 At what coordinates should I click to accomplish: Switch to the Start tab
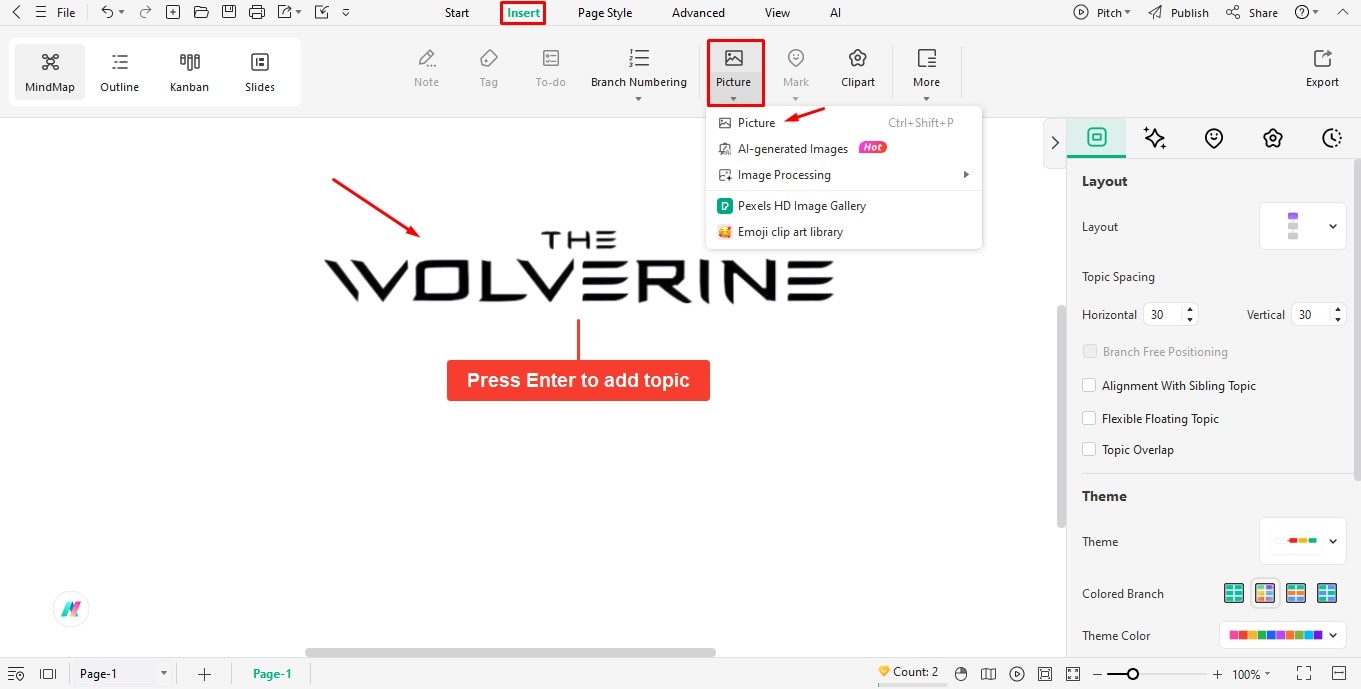tap(457, 13)
